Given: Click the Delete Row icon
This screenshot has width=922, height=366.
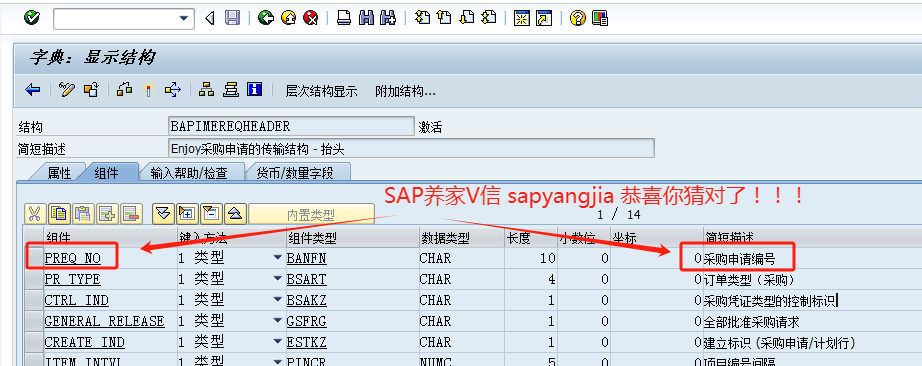Looking at the screenshot, I should coord(132,214).
